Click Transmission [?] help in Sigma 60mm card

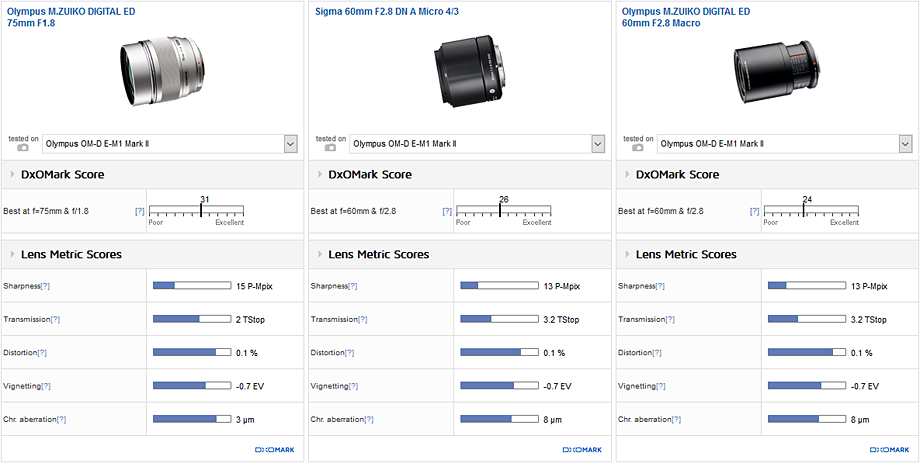point(363,319)
